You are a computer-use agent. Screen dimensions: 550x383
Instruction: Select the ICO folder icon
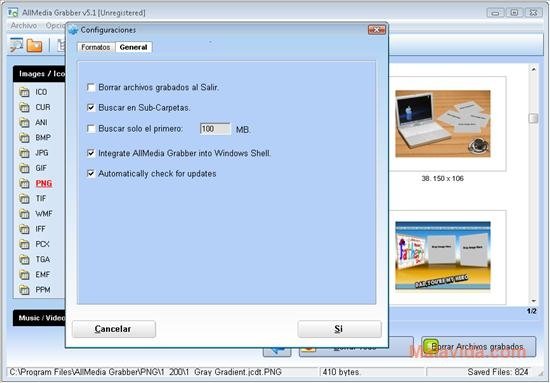[x=24, y=92]
